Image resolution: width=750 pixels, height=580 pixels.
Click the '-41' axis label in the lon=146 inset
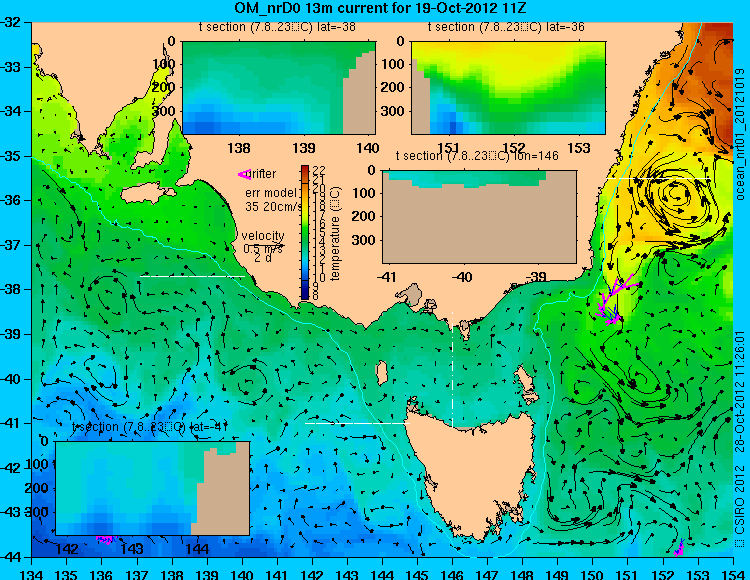(386, 276)
